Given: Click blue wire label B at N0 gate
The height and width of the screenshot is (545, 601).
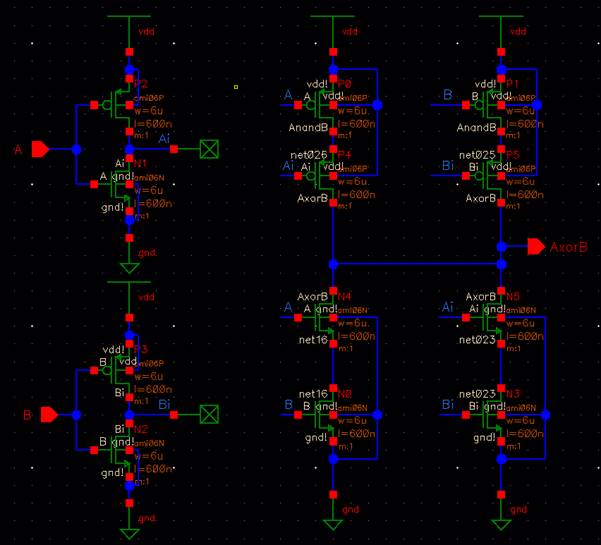Looking at the screenshot, I should [x=289, y=404].
